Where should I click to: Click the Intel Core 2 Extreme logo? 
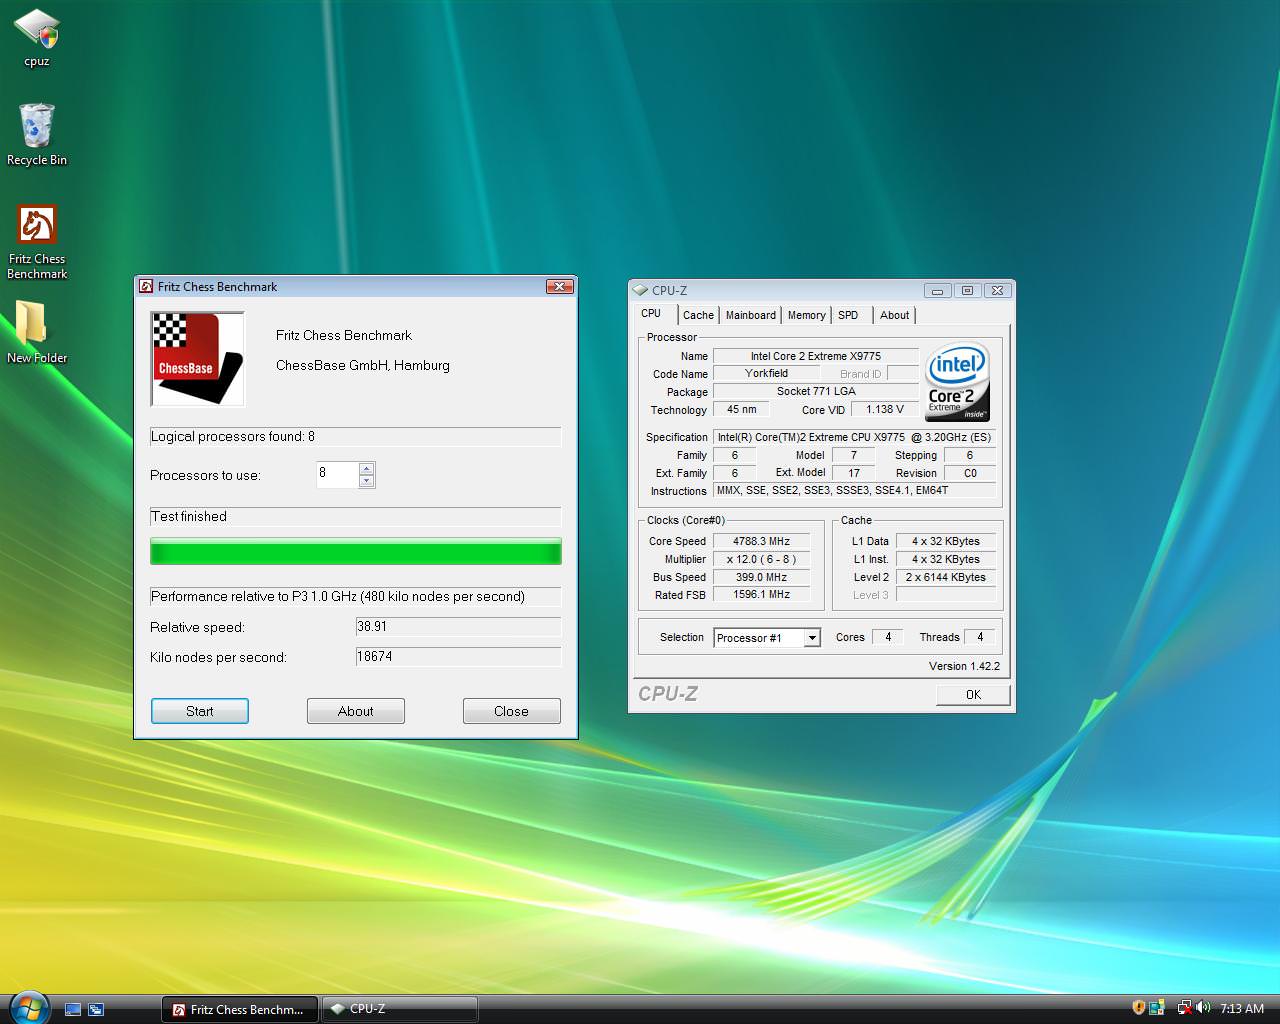tap(958, 382)
